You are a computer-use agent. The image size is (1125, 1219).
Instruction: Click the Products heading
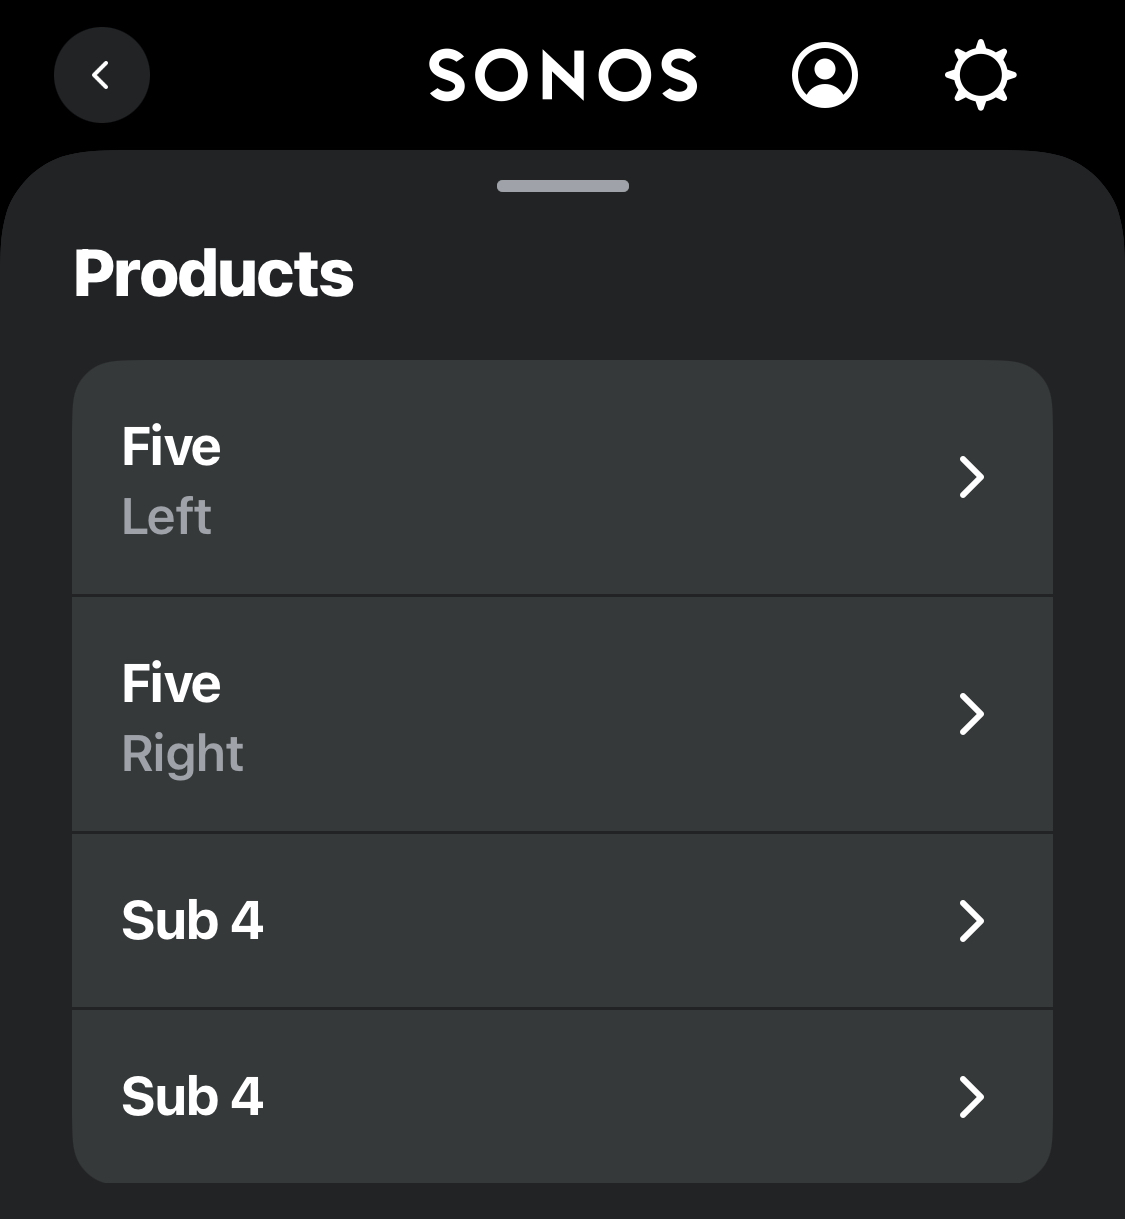coord(214,274)
